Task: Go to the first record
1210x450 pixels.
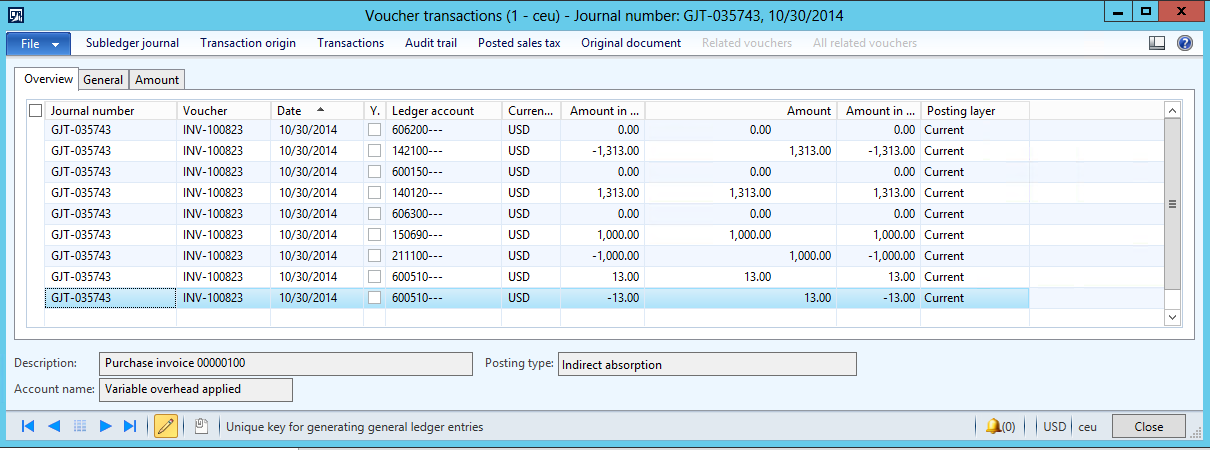Action: [x=28, y=426]
